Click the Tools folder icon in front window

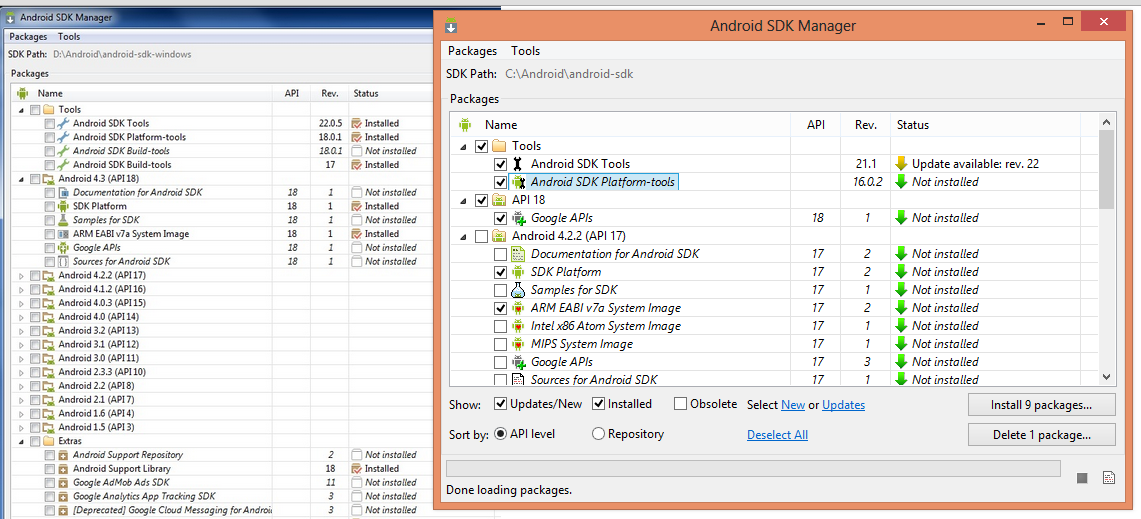click(x=499, y=146)
